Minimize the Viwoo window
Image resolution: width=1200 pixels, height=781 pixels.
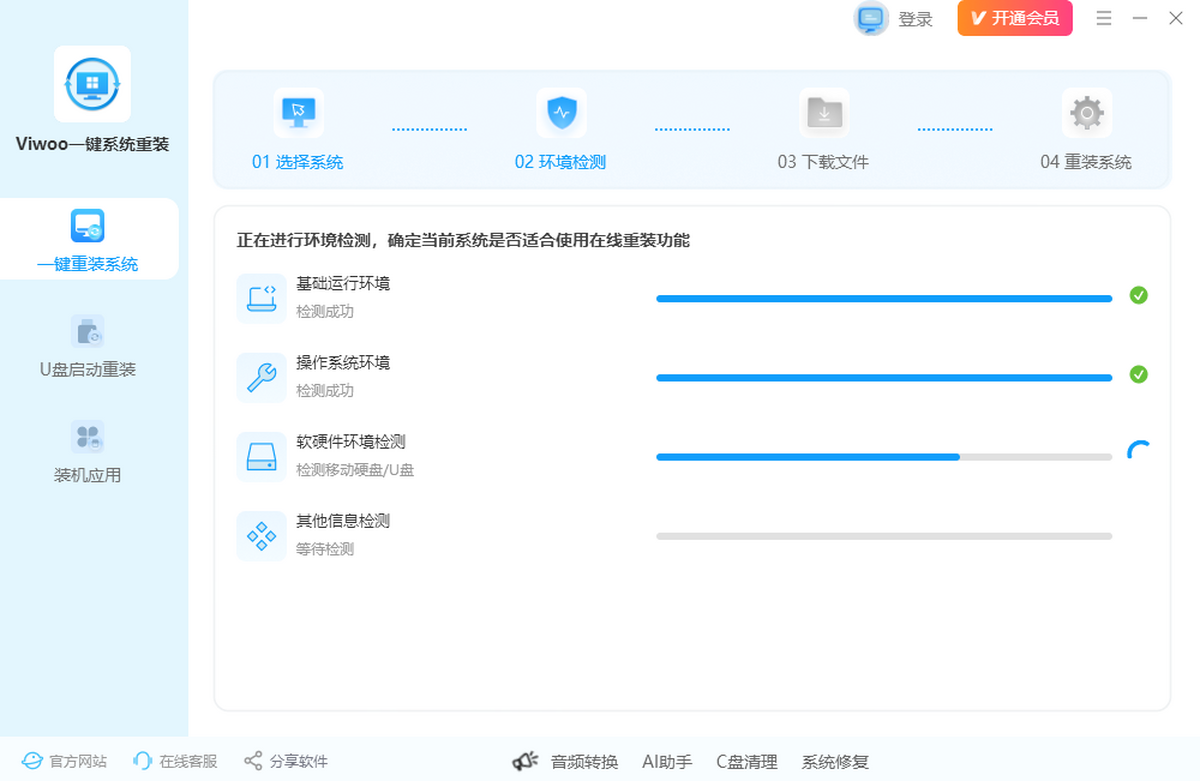click(x=1140, y=18)
